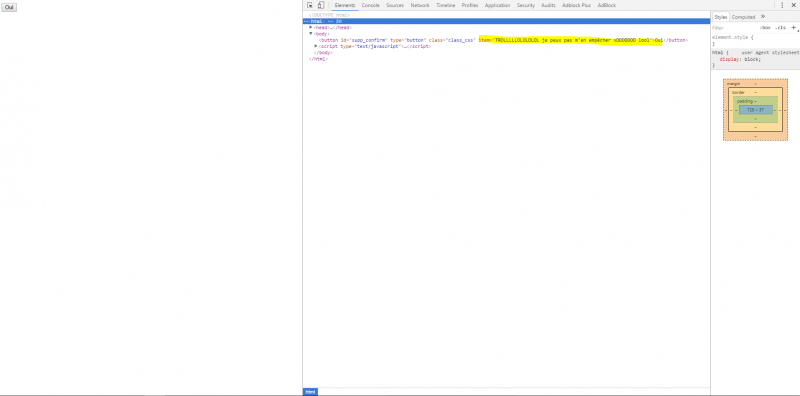Image resolution: width=800 pixels, height=396 pixels.
Task: Open the Adblock Plus tab
Action: pyautogui.click(x=576, y=5)
